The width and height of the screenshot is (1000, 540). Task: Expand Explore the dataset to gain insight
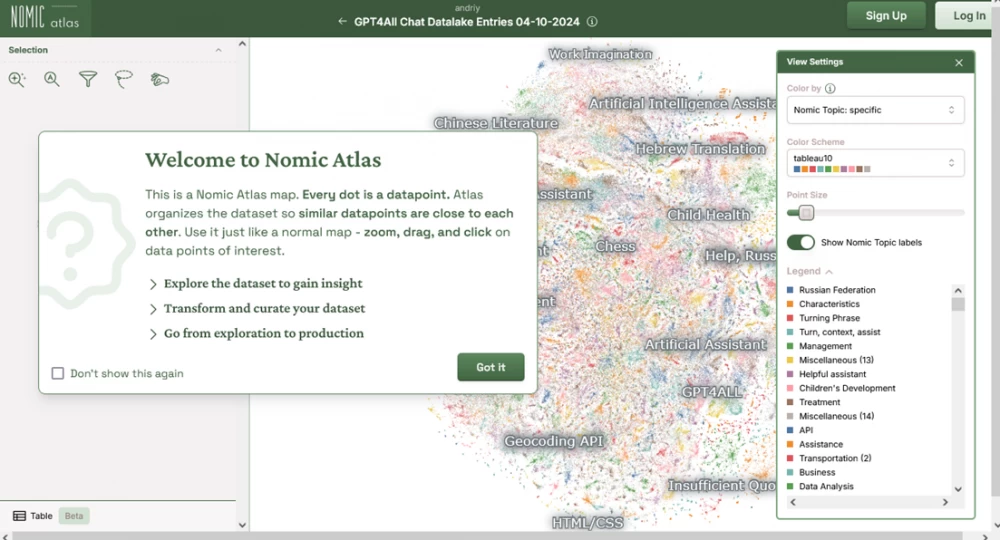[255, 284]
